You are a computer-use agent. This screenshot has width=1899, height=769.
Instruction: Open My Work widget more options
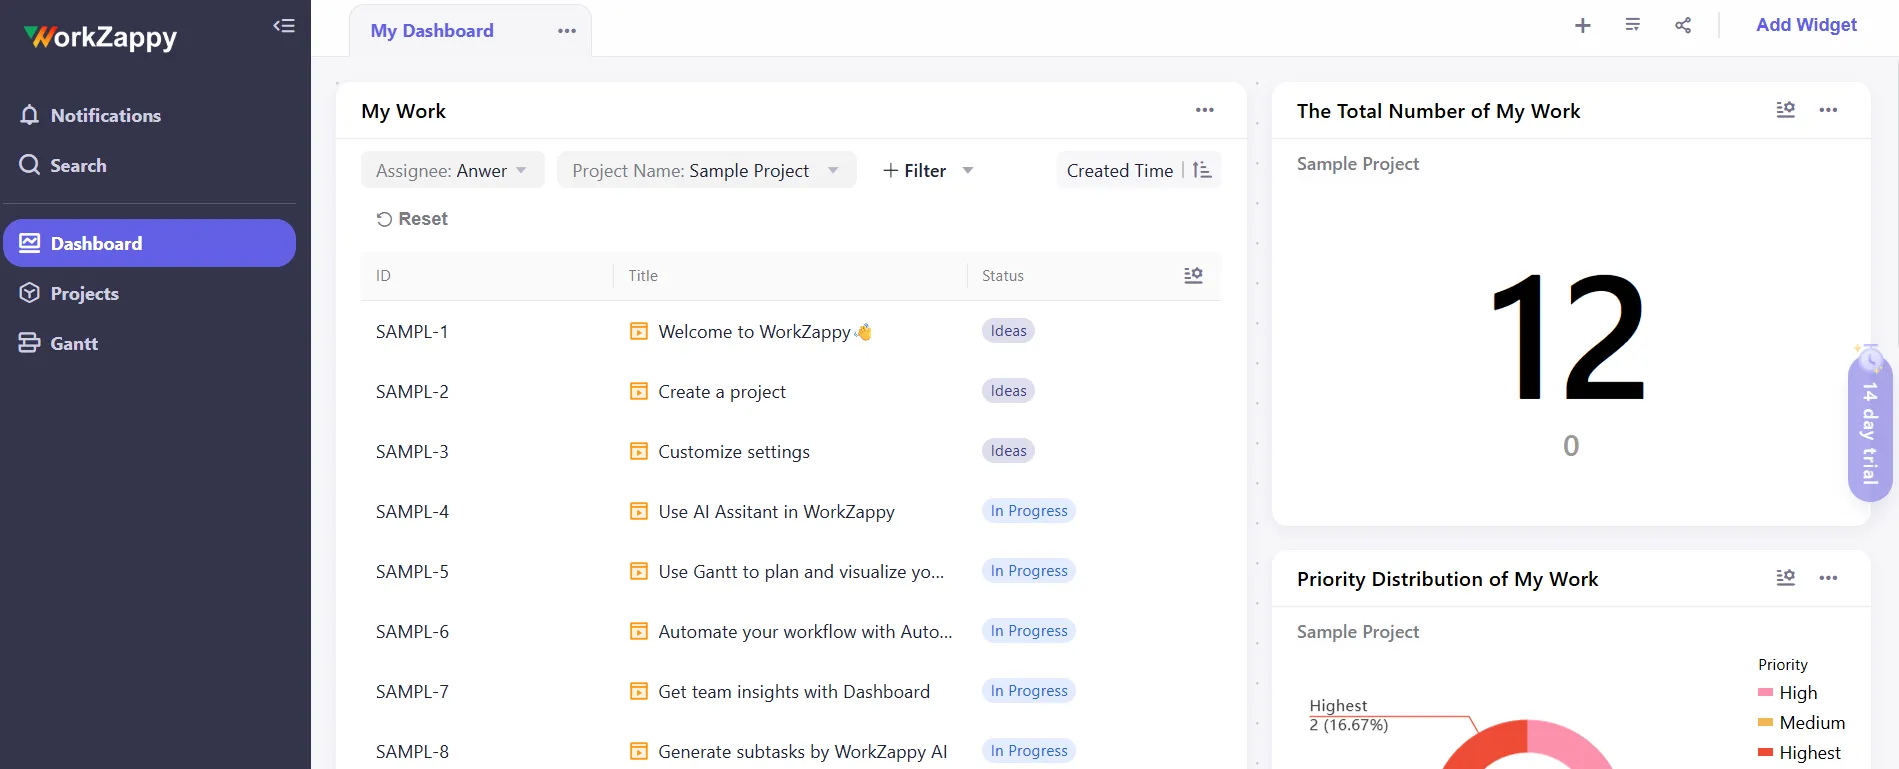point(1204,110)
